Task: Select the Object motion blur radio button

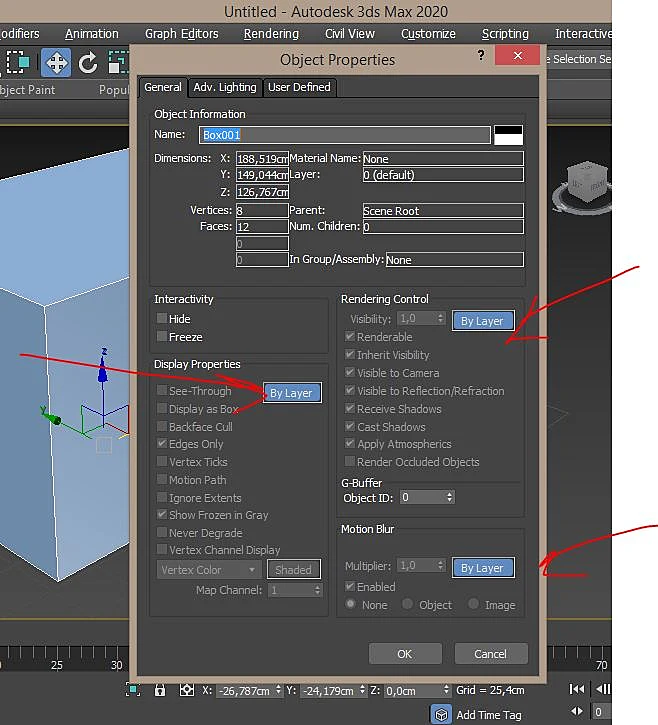Action: pos(407,604)
